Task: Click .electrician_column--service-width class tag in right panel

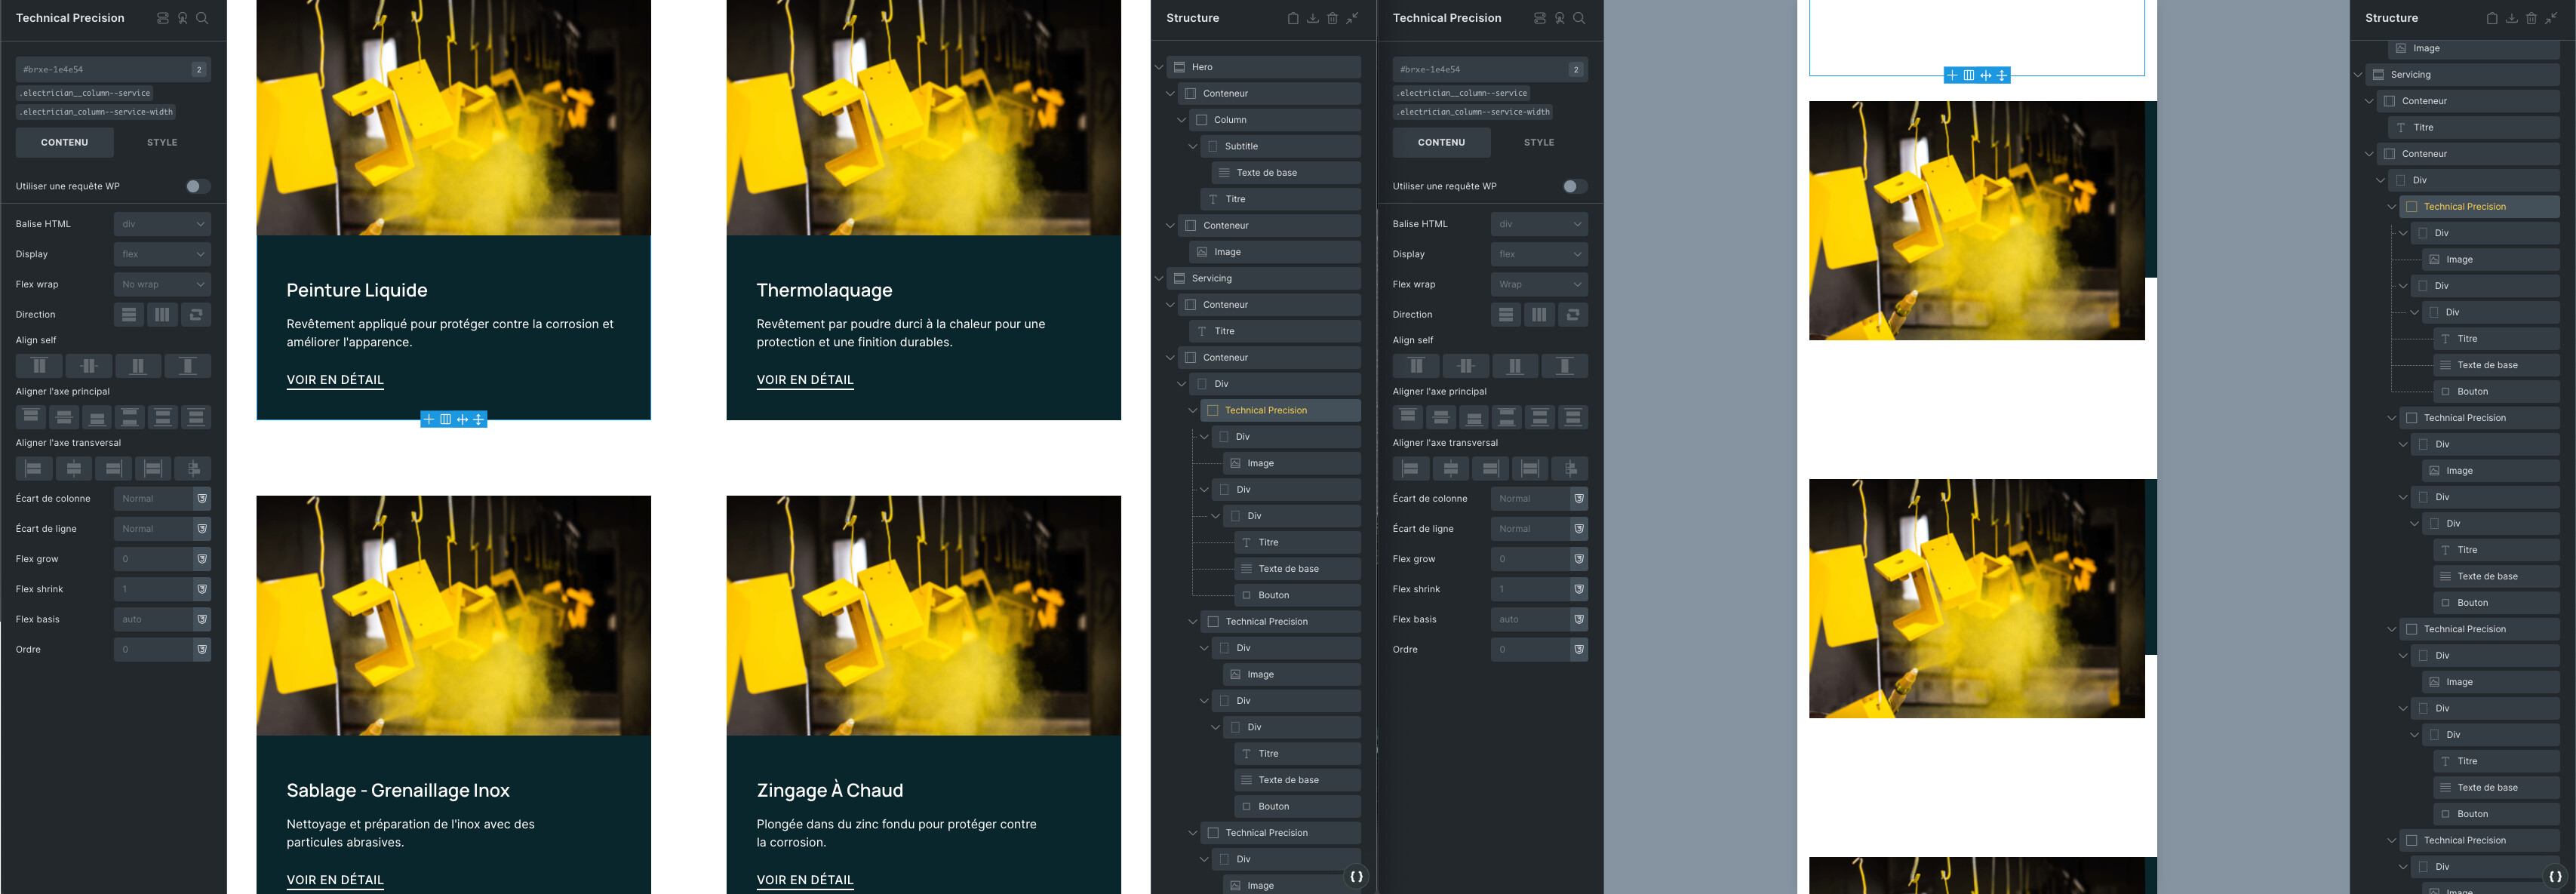Action: coord(1474,112)
